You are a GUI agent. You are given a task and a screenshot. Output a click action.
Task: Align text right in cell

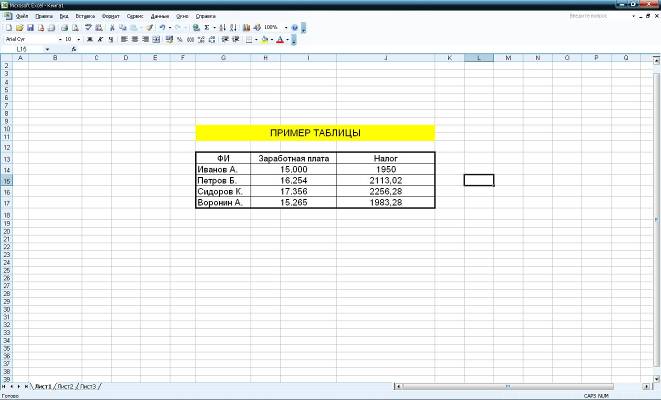coord(145,40)
